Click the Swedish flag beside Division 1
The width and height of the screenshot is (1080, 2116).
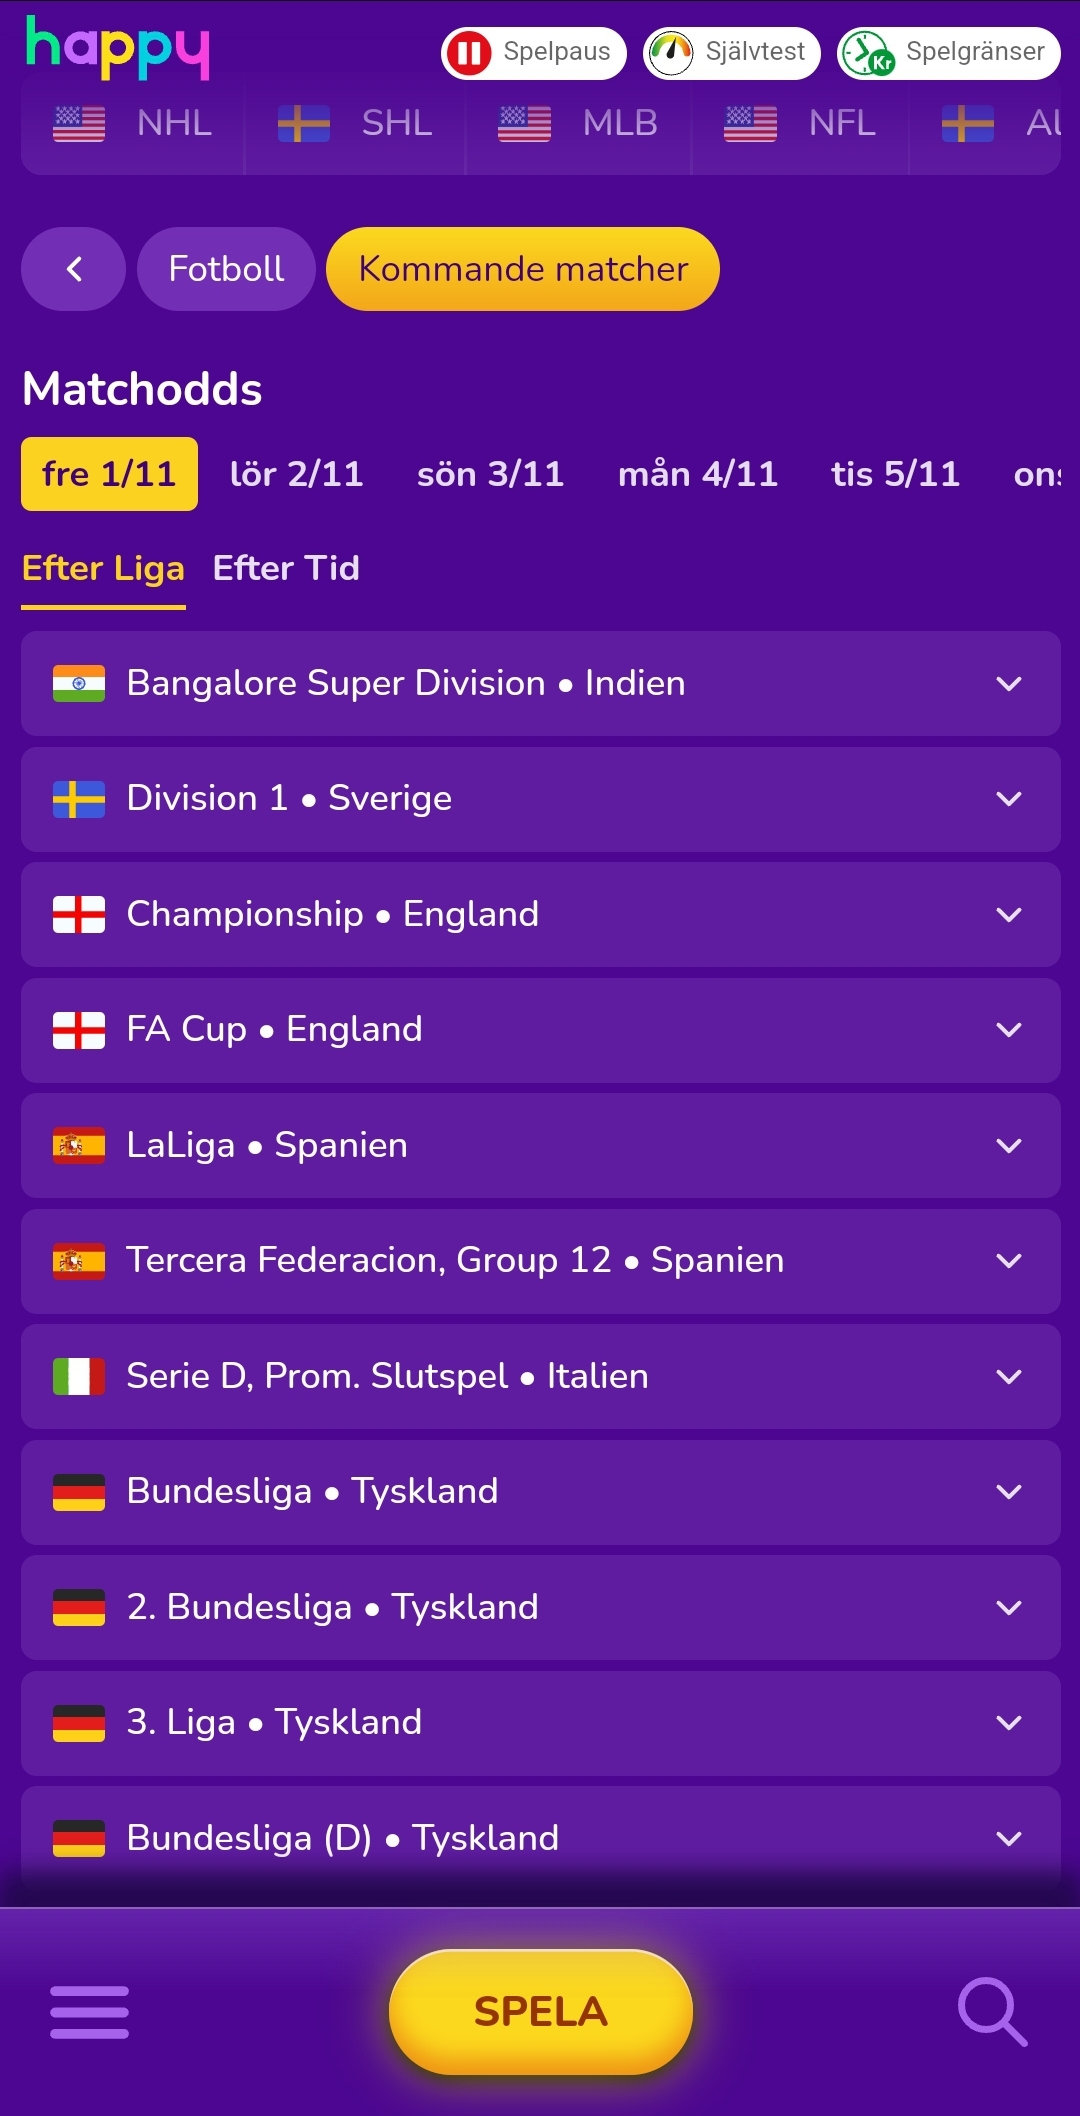[x=80, y=798]
